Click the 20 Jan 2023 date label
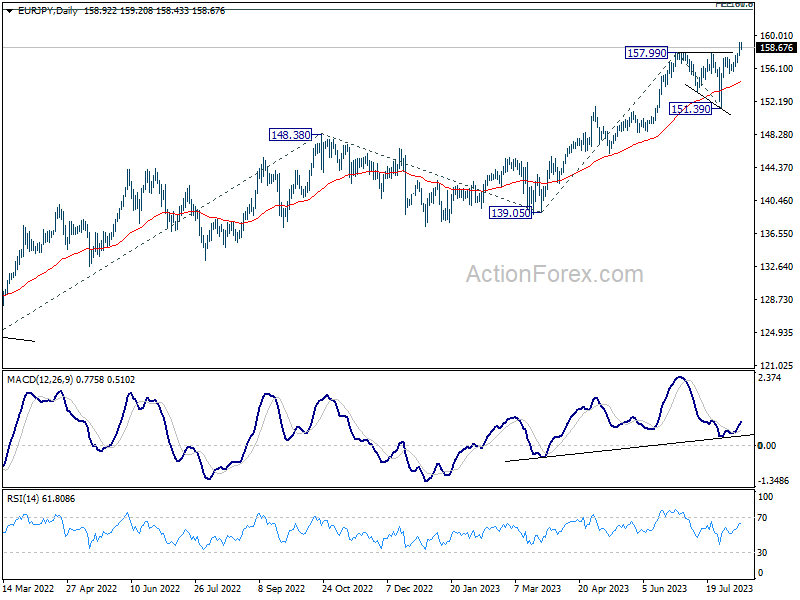This screenshot has width=800, height=600. click(475, 589)
